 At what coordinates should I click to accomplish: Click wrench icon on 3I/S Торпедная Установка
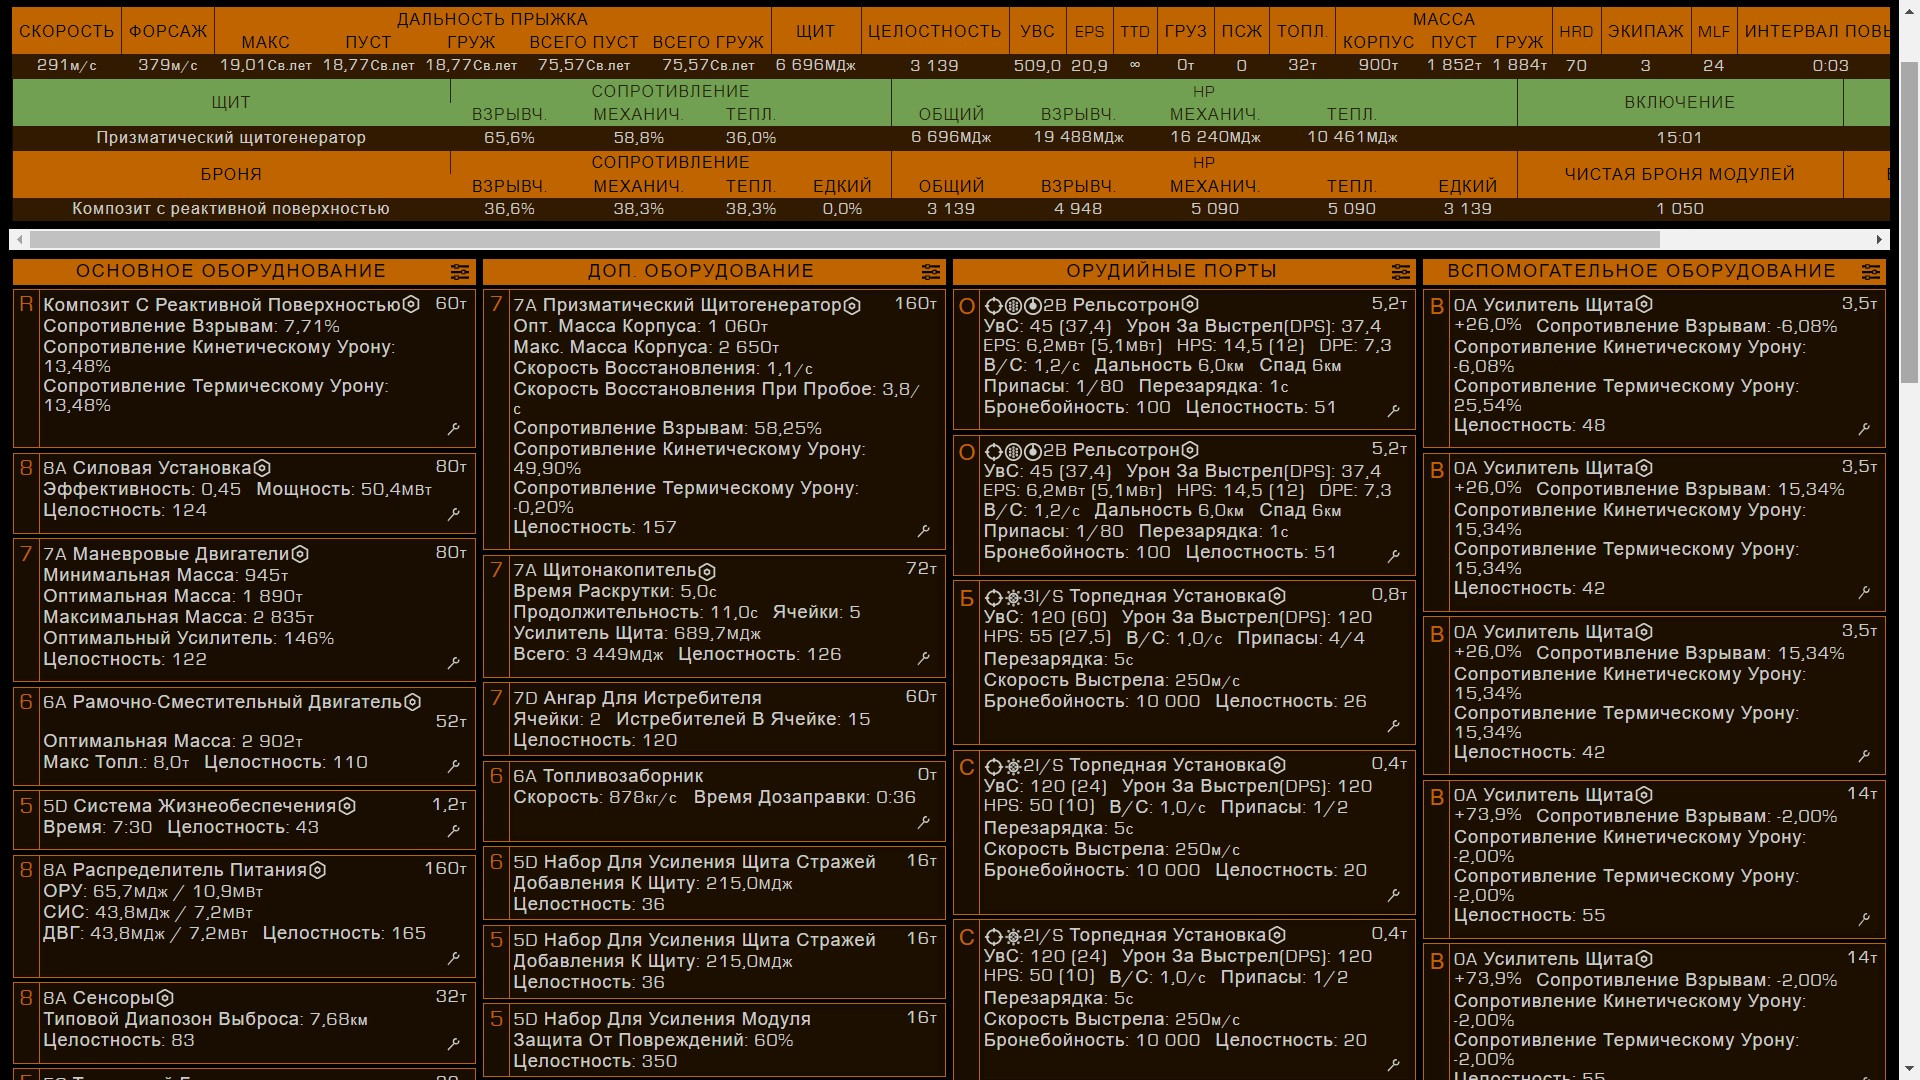click(x=1394, y=725)
